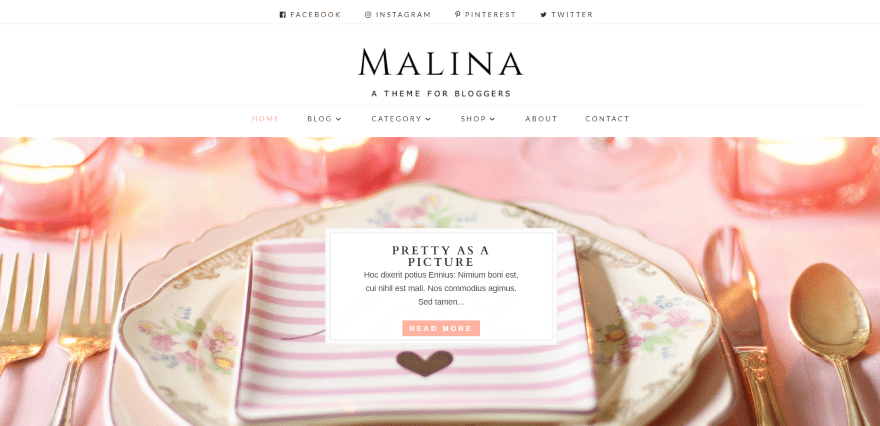Viewport: 880px width, 426px height.
Task: Click the post excerpt text in slider
Action: point(441,288)
